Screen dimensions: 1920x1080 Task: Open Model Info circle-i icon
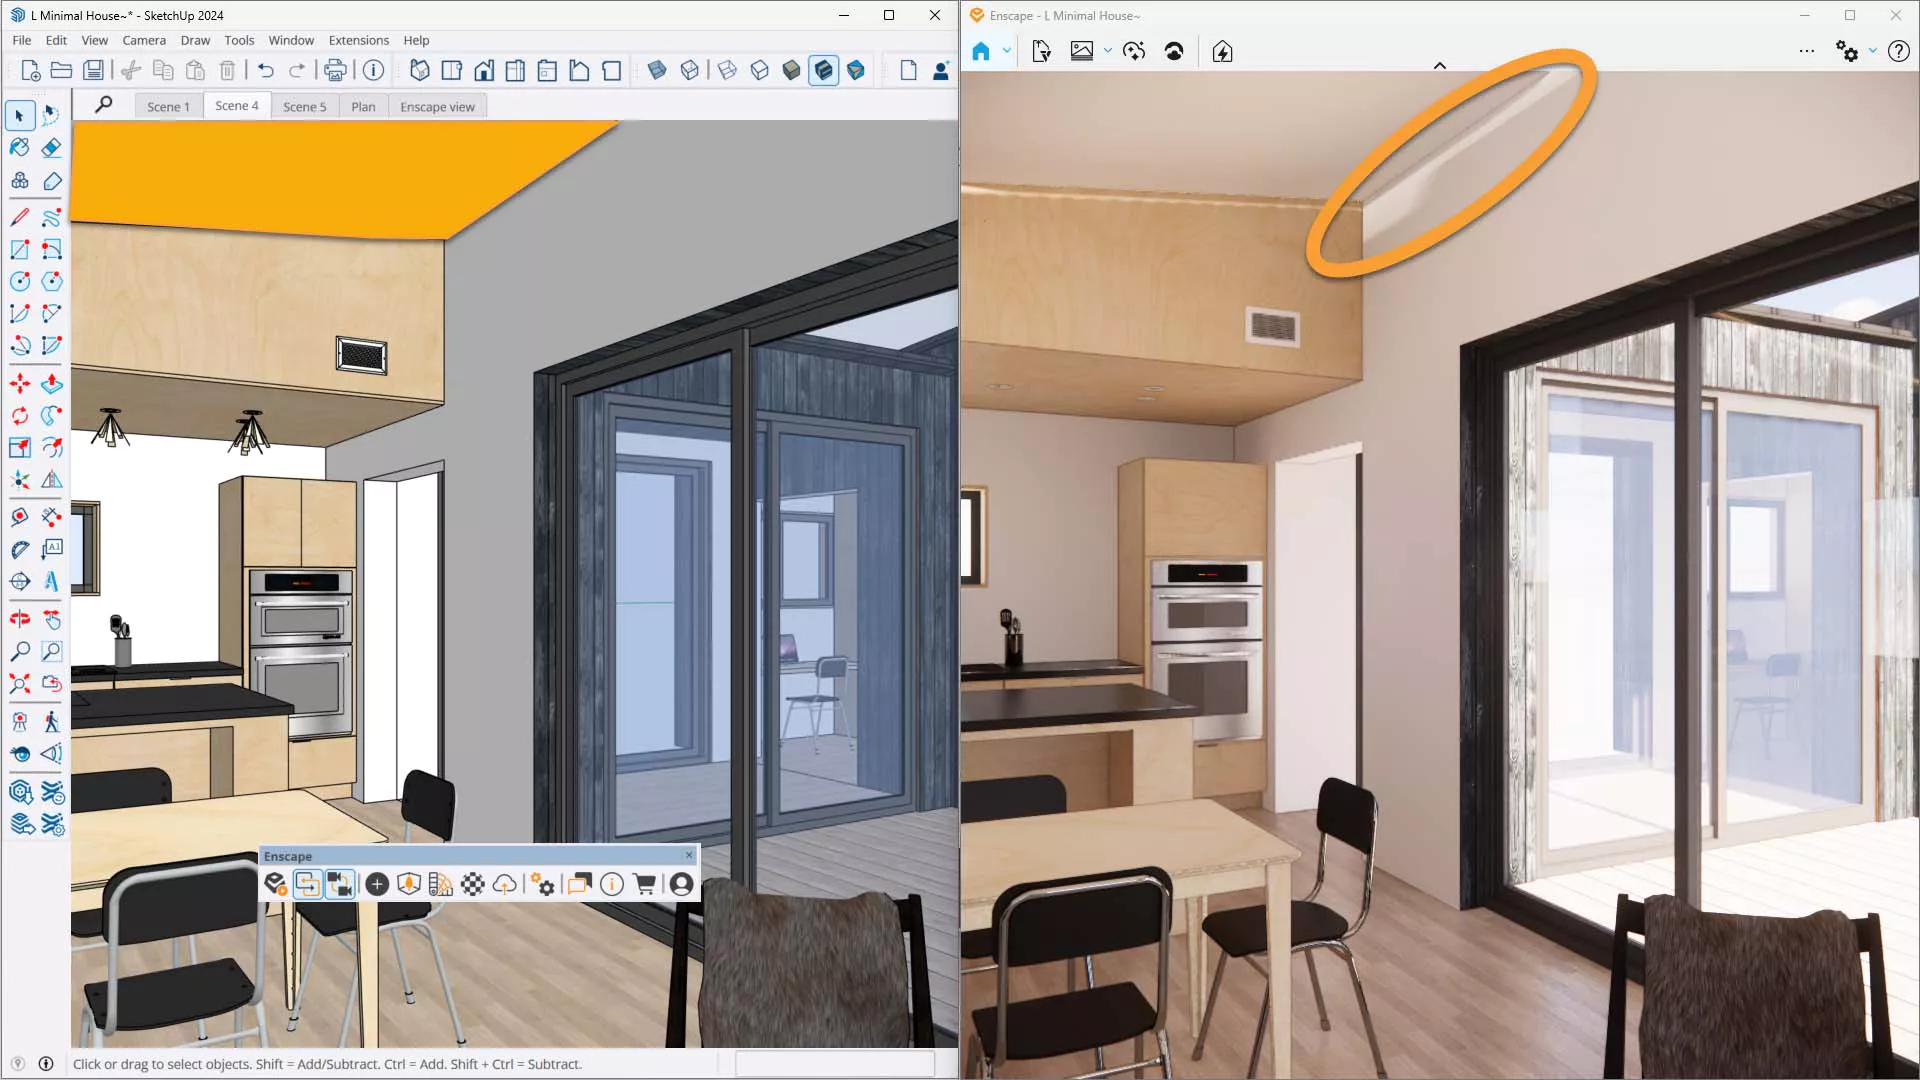point(373,70)
